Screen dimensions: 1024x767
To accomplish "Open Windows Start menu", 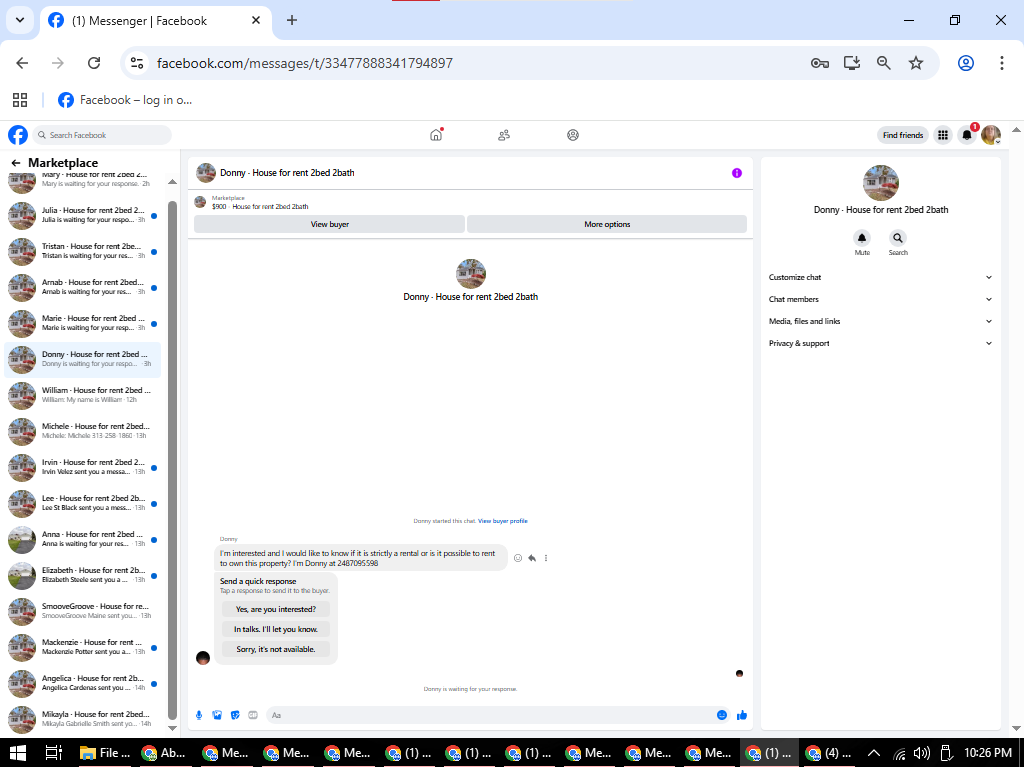I will [18, 753].
